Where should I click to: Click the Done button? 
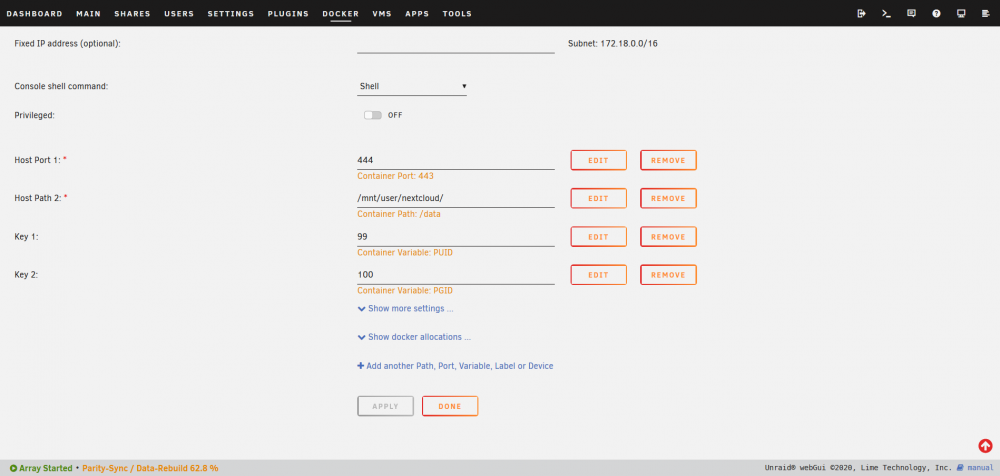450,406
